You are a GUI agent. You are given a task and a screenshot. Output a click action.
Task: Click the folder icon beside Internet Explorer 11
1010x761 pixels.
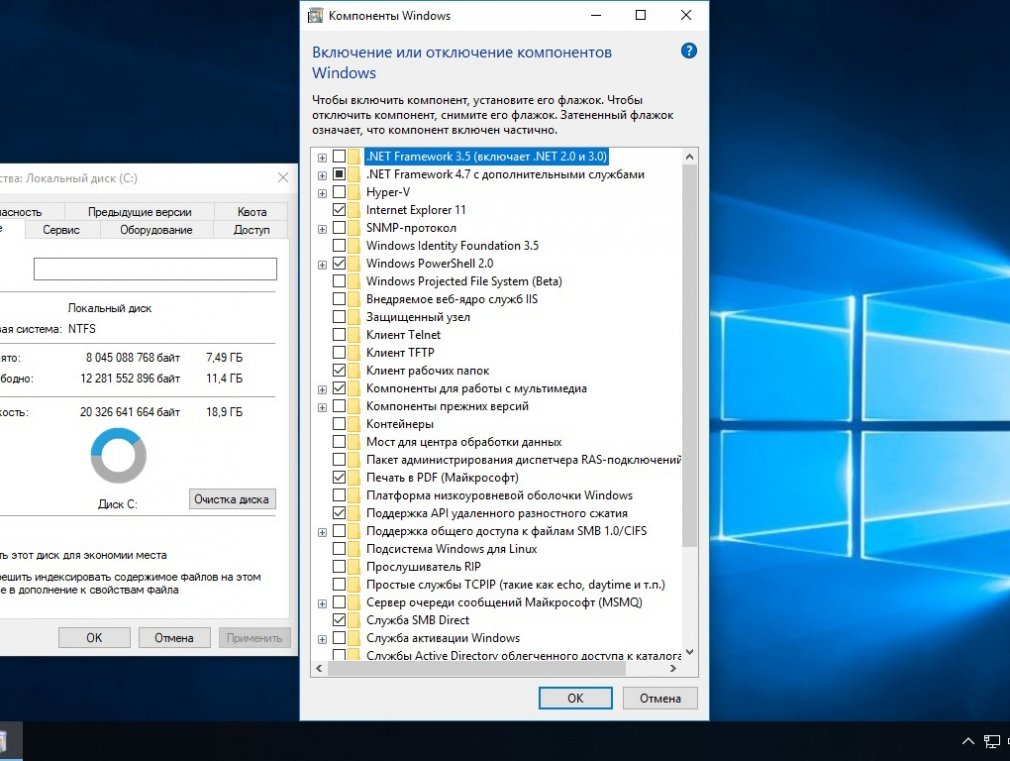(x=354, y=210)
